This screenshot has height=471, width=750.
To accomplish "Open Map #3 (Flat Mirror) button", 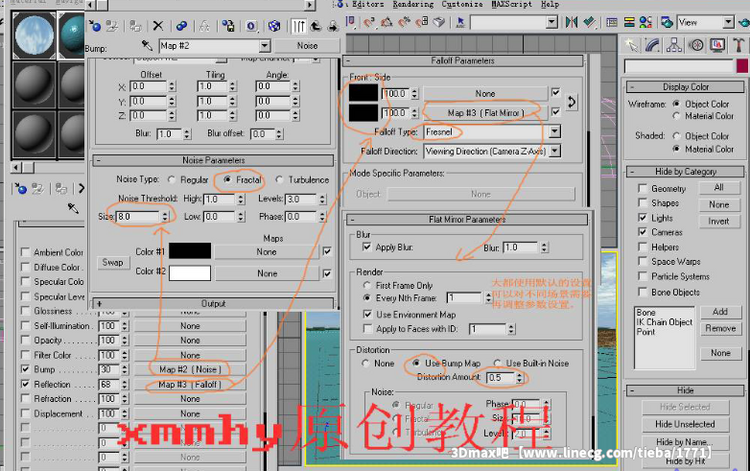I will click(x=485, y=113).
